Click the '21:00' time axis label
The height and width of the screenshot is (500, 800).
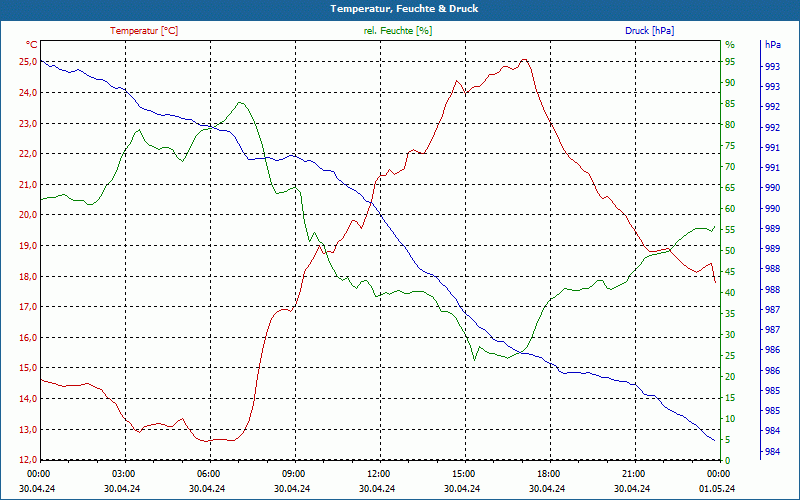(633, 474)
